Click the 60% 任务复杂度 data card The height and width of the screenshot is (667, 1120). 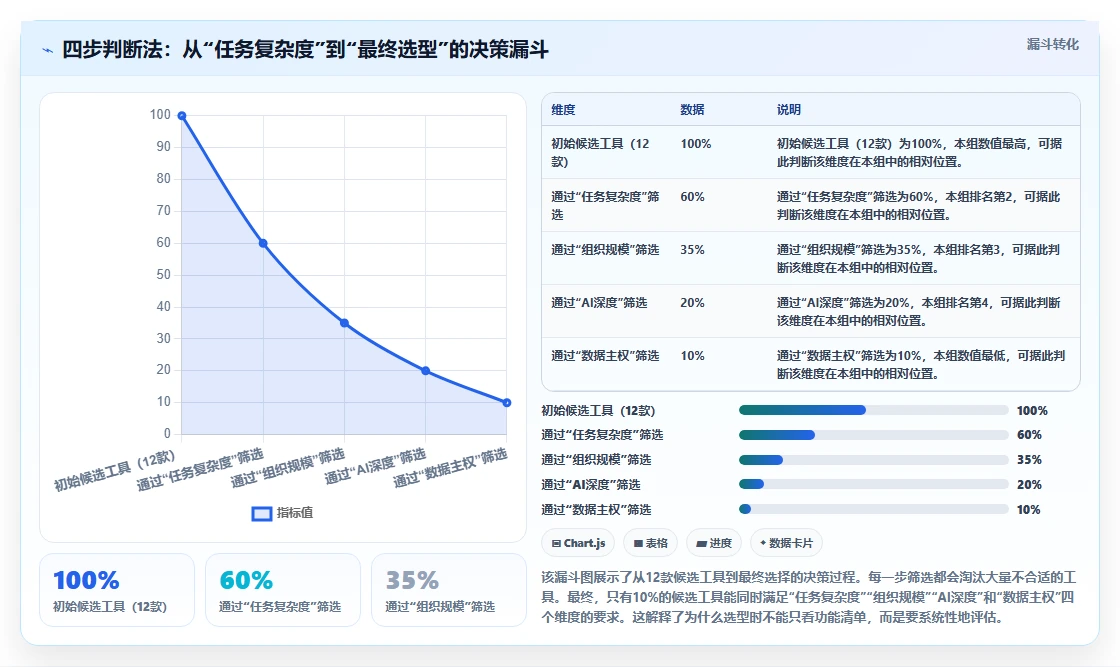point(283,590)
